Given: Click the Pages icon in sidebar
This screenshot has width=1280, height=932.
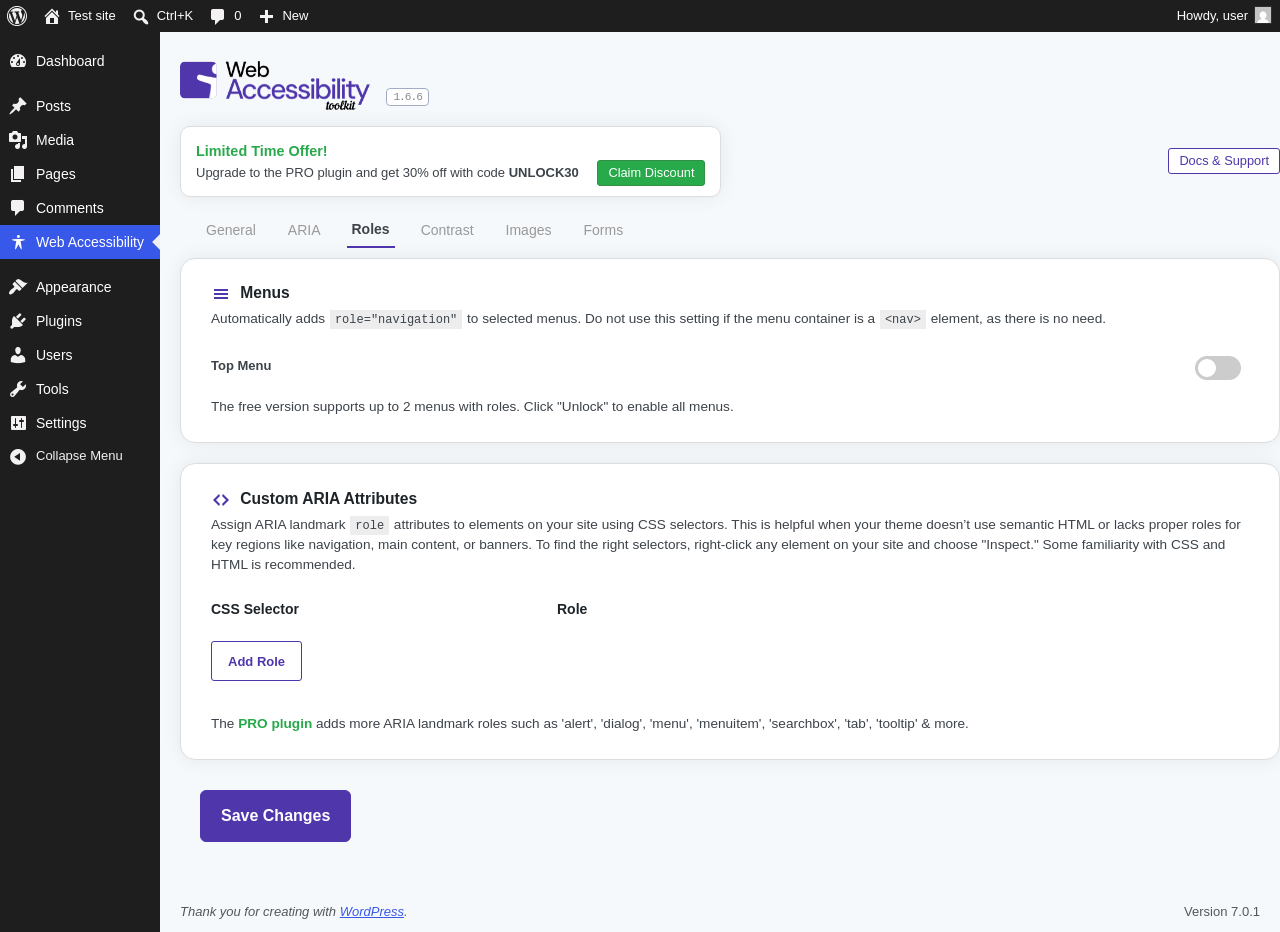Looking at the screenshot, I should pos(18,174).
